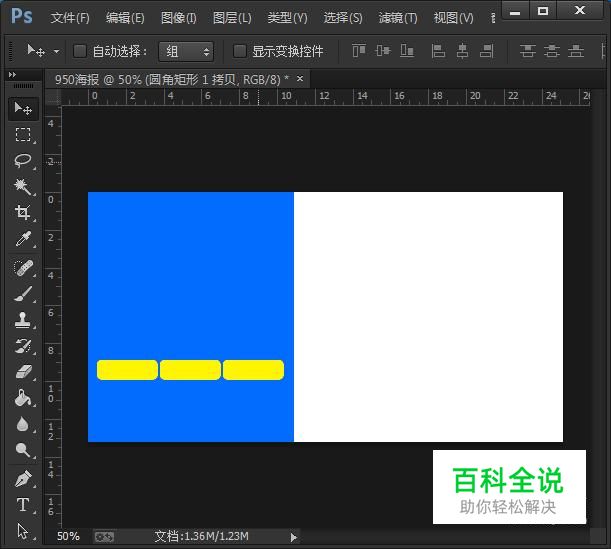Expand the toolbox using the double-arrow
611x549 pixels.
pyautogui.click(x=12, y=75)
